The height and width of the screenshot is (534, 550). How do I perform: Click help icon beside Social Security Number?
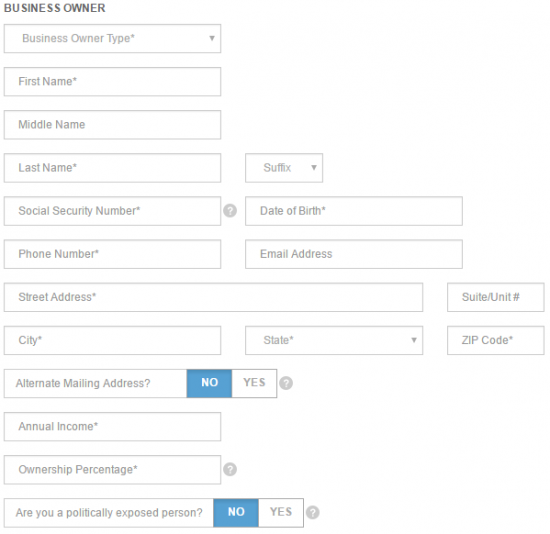click(x=230, y=211)
